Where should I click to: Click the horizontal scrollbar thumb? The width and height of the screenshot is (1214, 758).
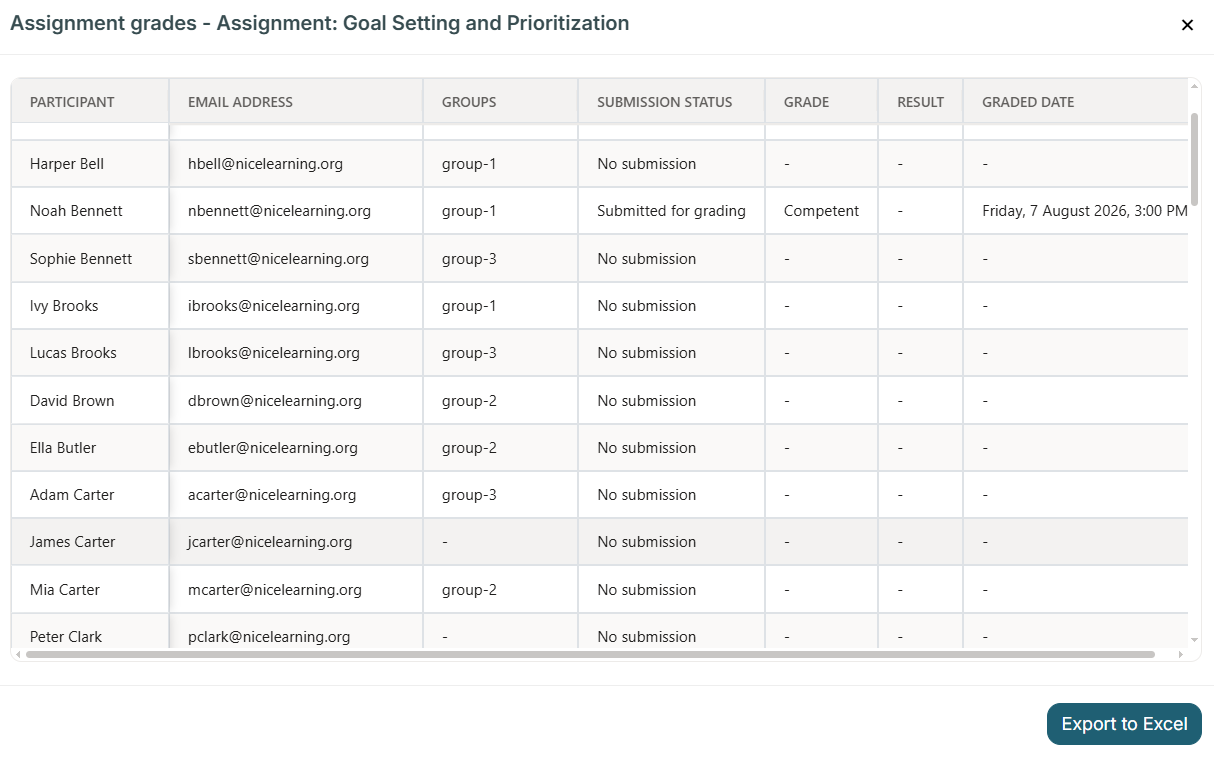590,655
